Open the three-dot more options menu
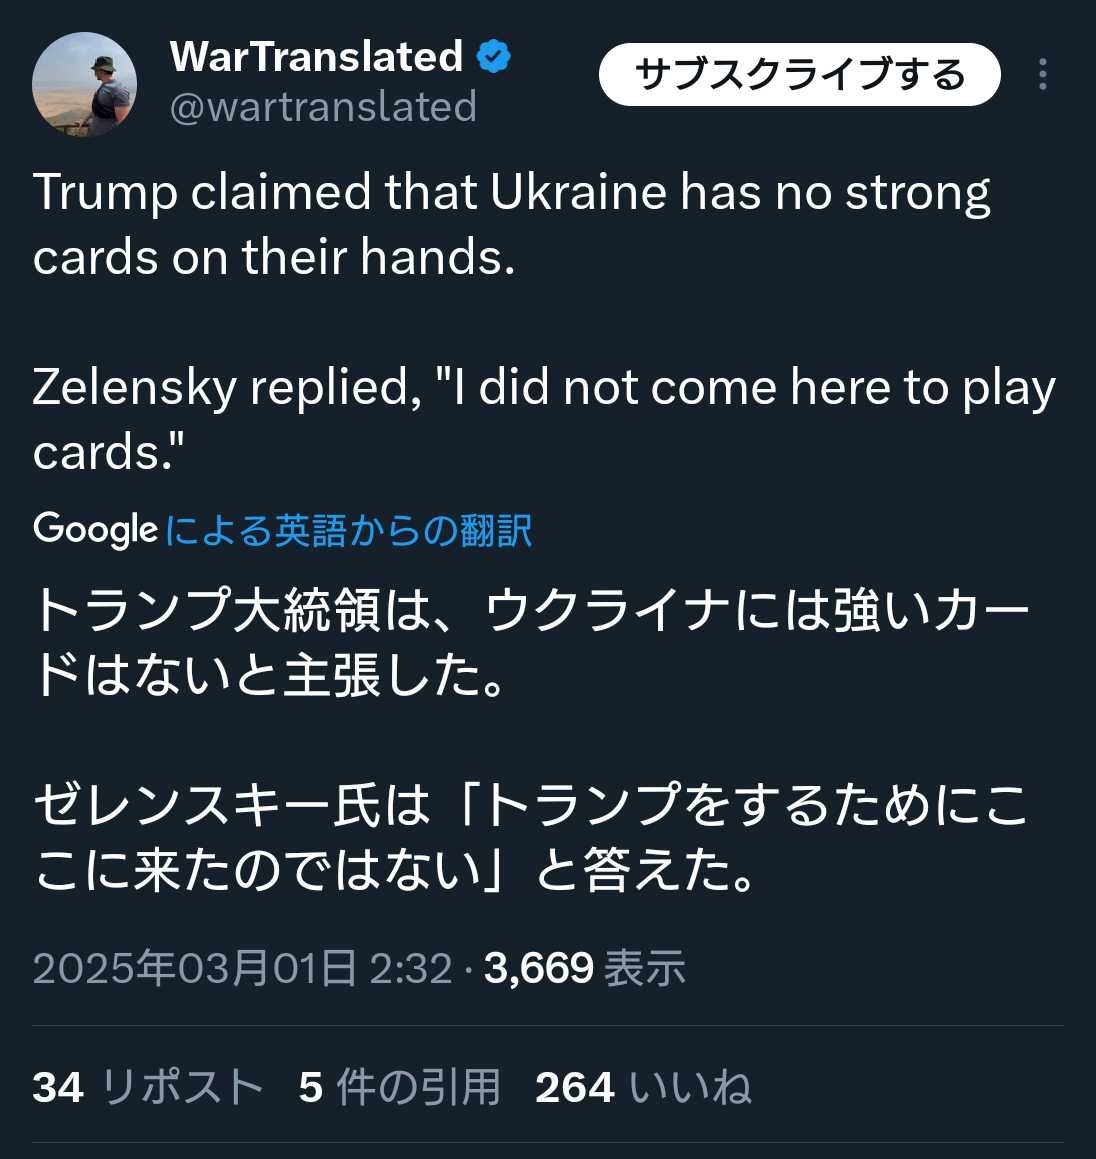The width and height of the screenshot is (1096, 1159). pyautogui.click(x=1043, y=75)
